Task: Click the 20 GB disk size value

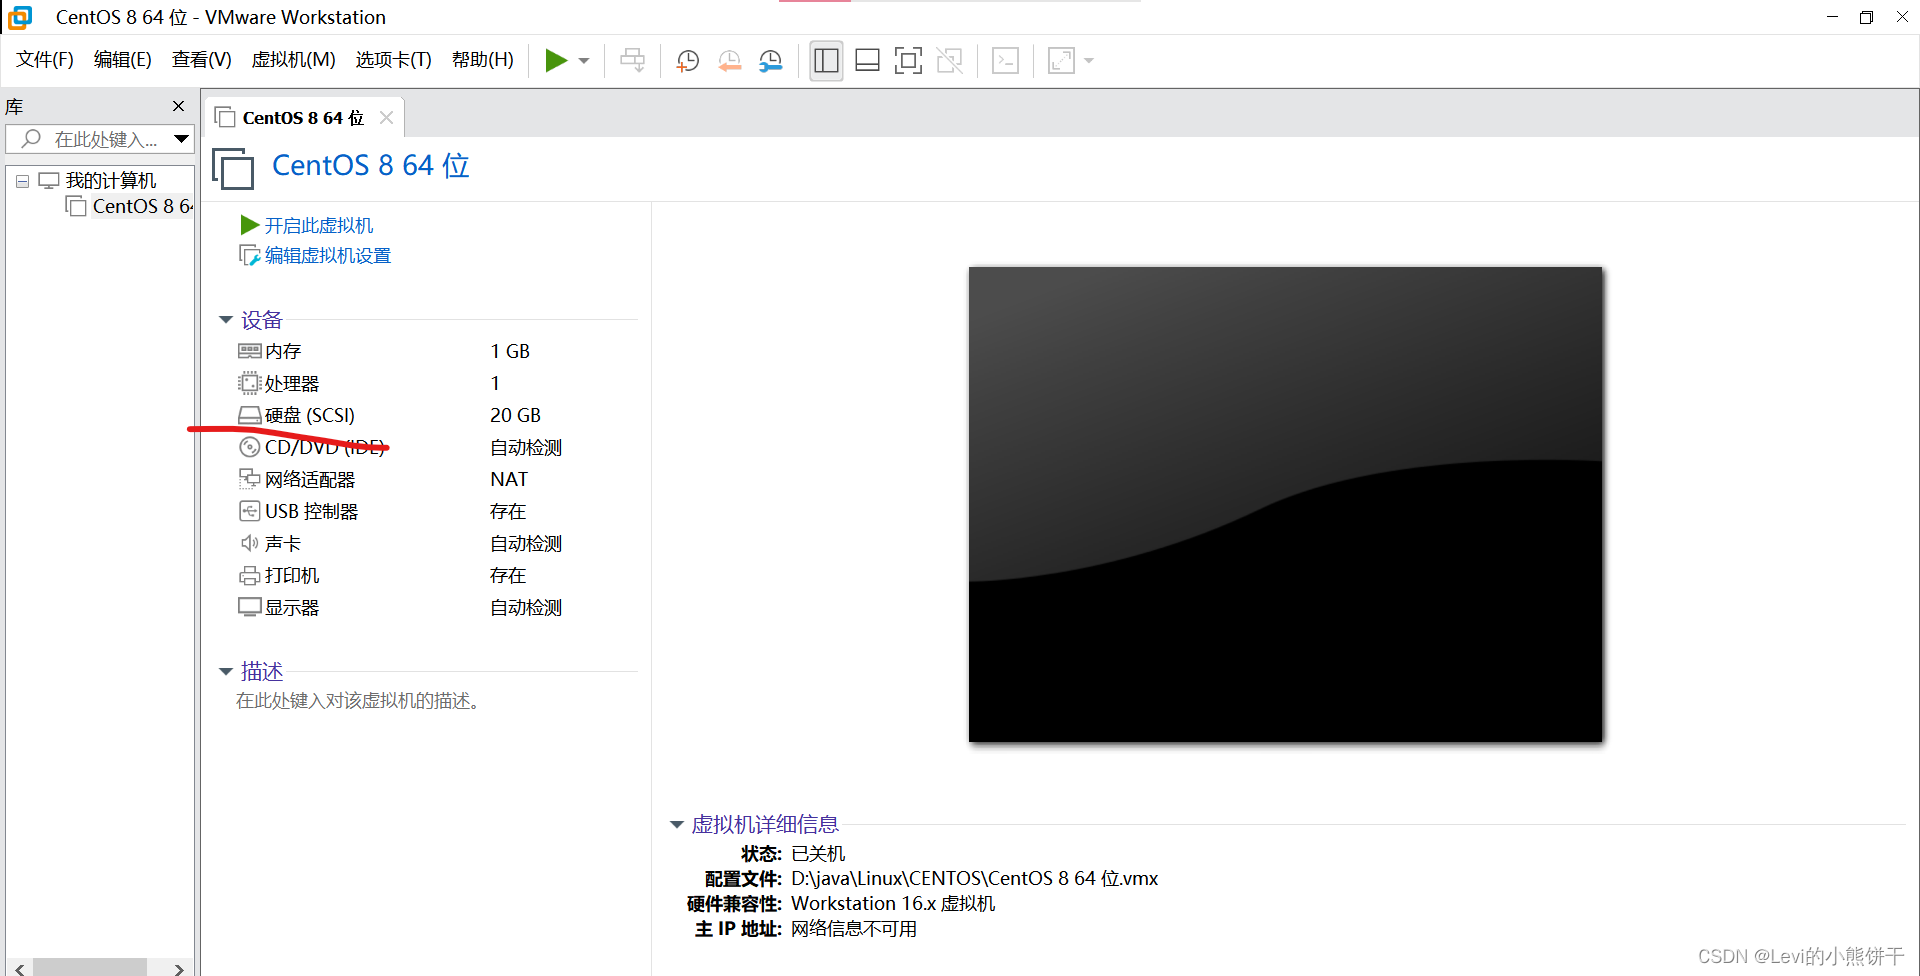Action: tap(515, 415)
